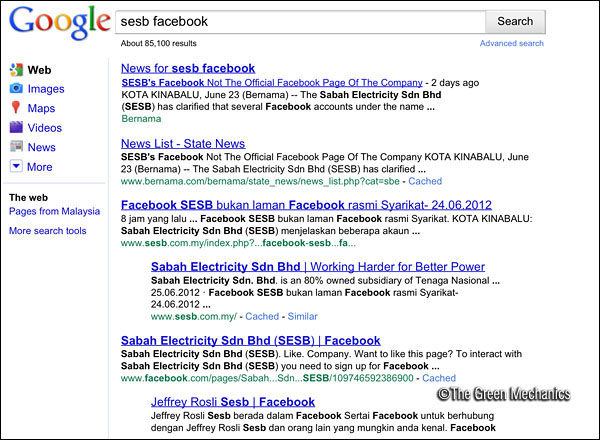Select the Web search icon
Screen dimensions: 600x440
point(16,70)
